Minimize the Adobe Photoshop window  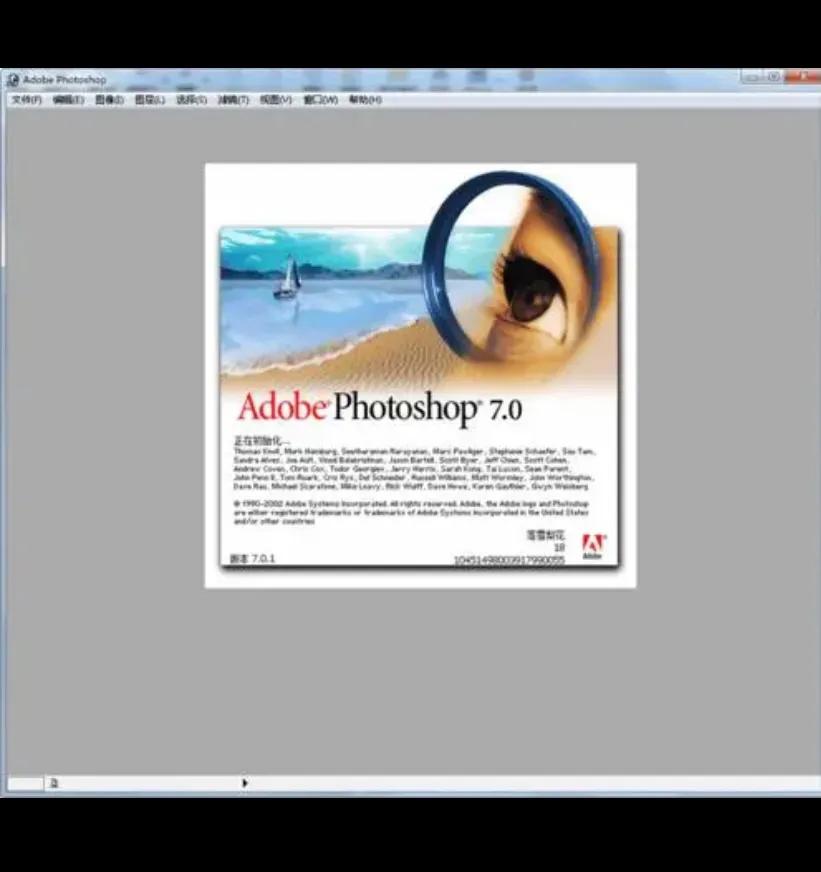point(753,77)
